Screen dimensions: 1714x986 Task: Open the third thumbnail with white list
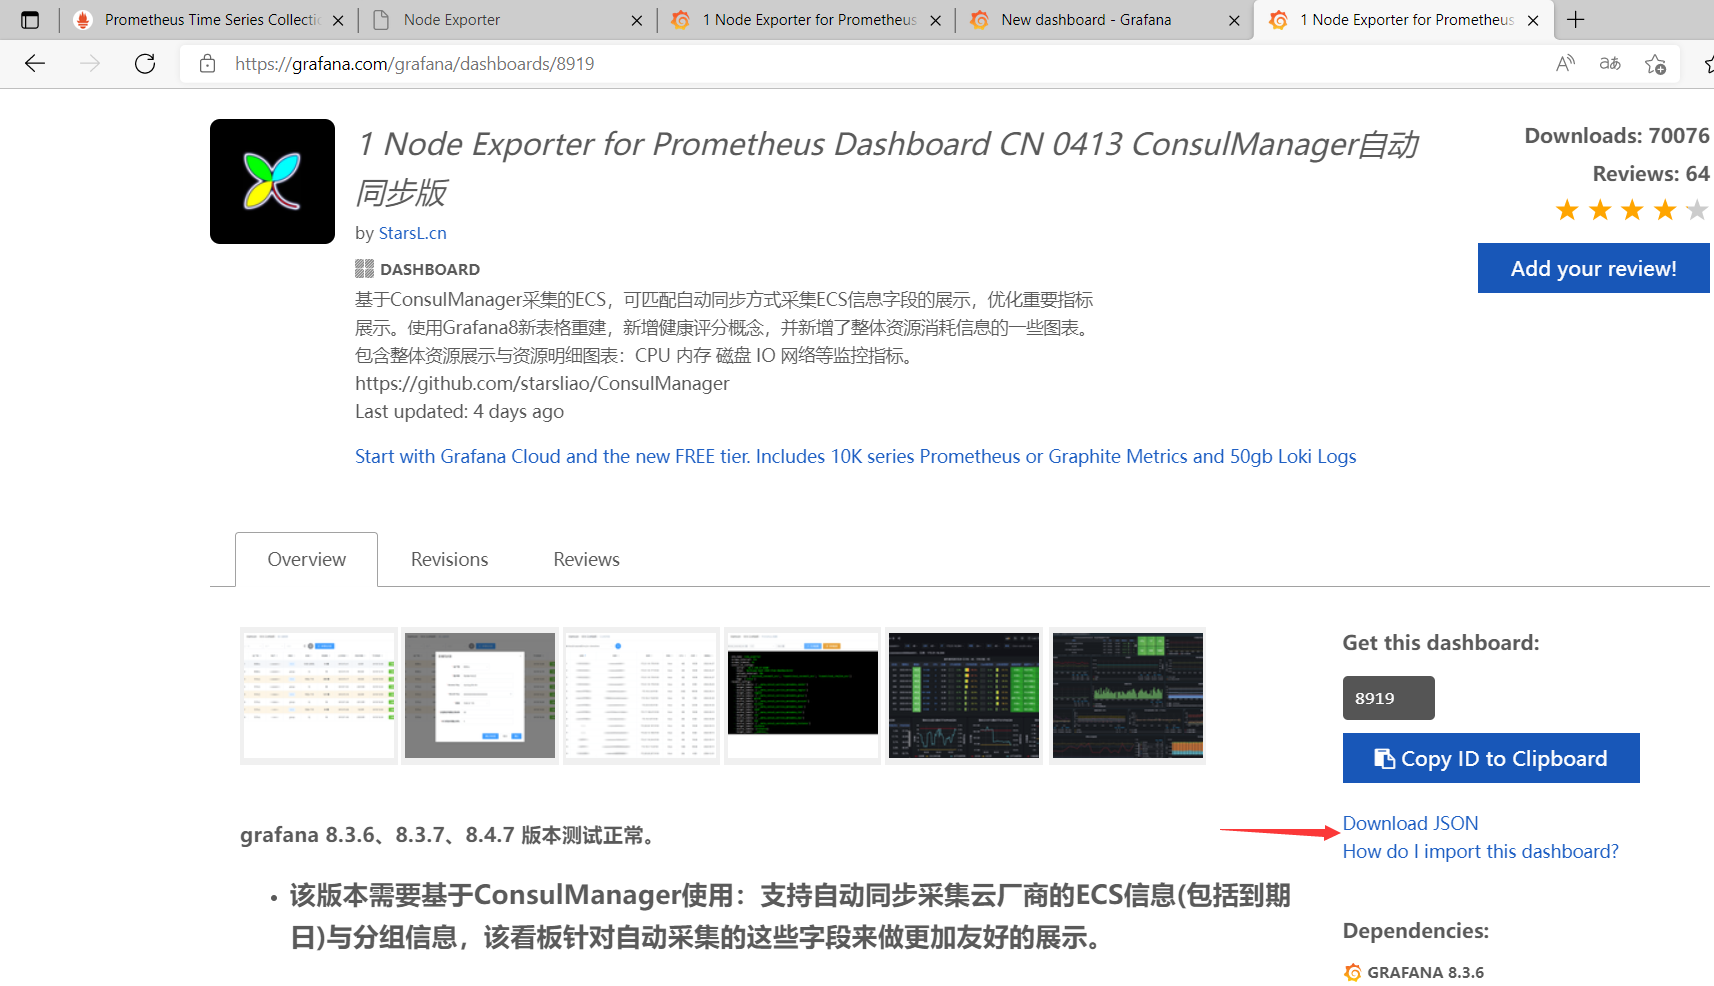point(641,696)
